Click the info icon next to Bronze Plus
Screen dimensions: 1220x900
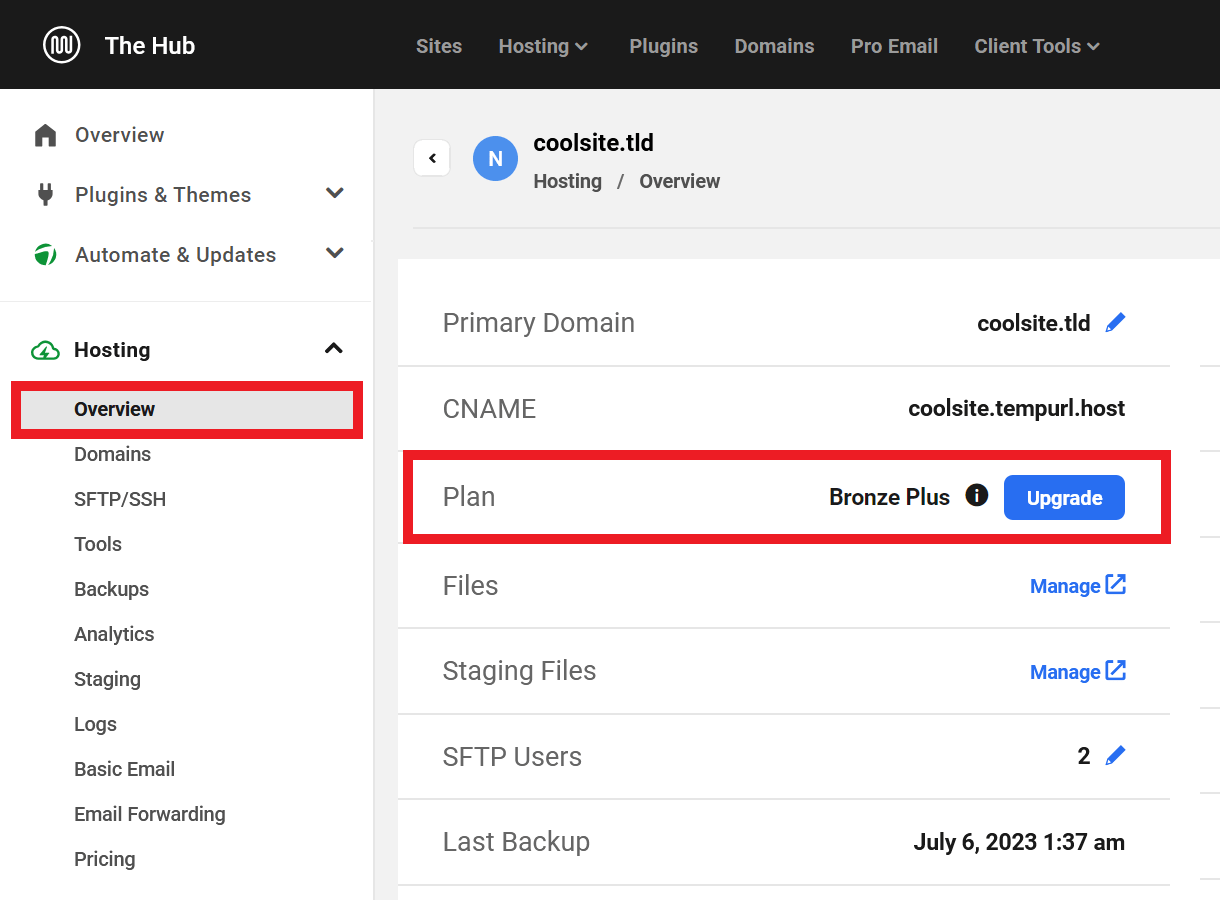pos(977,495)
